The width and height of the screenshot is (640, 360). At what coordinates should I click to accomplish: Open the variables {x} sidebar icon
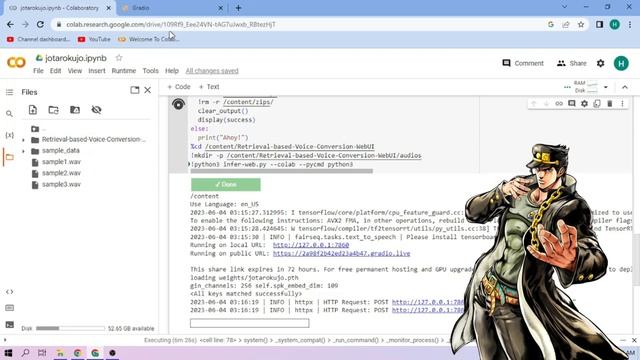9,135
